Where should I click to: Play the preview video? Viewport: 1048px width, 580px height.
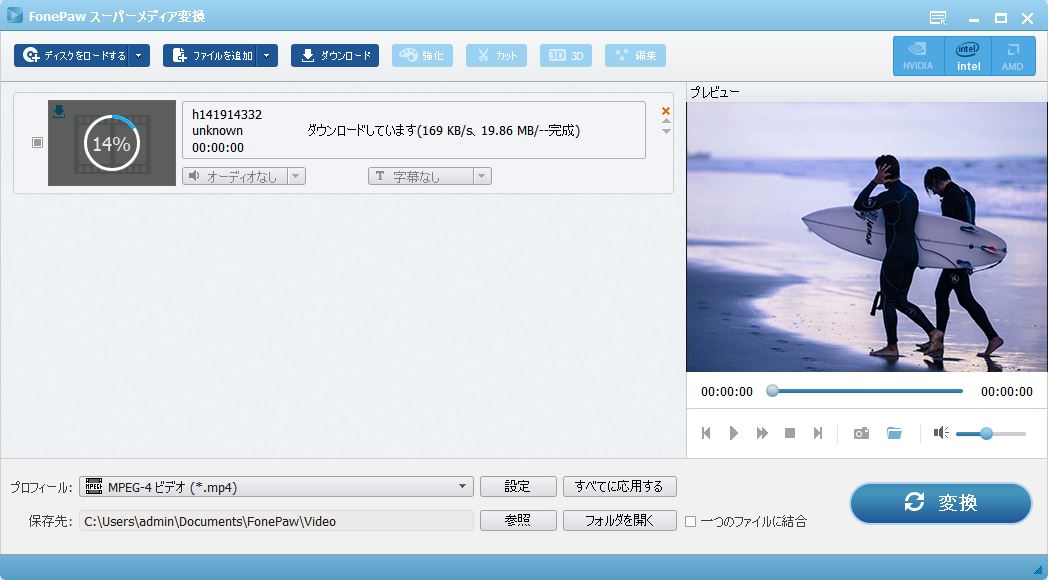[733, 433]
